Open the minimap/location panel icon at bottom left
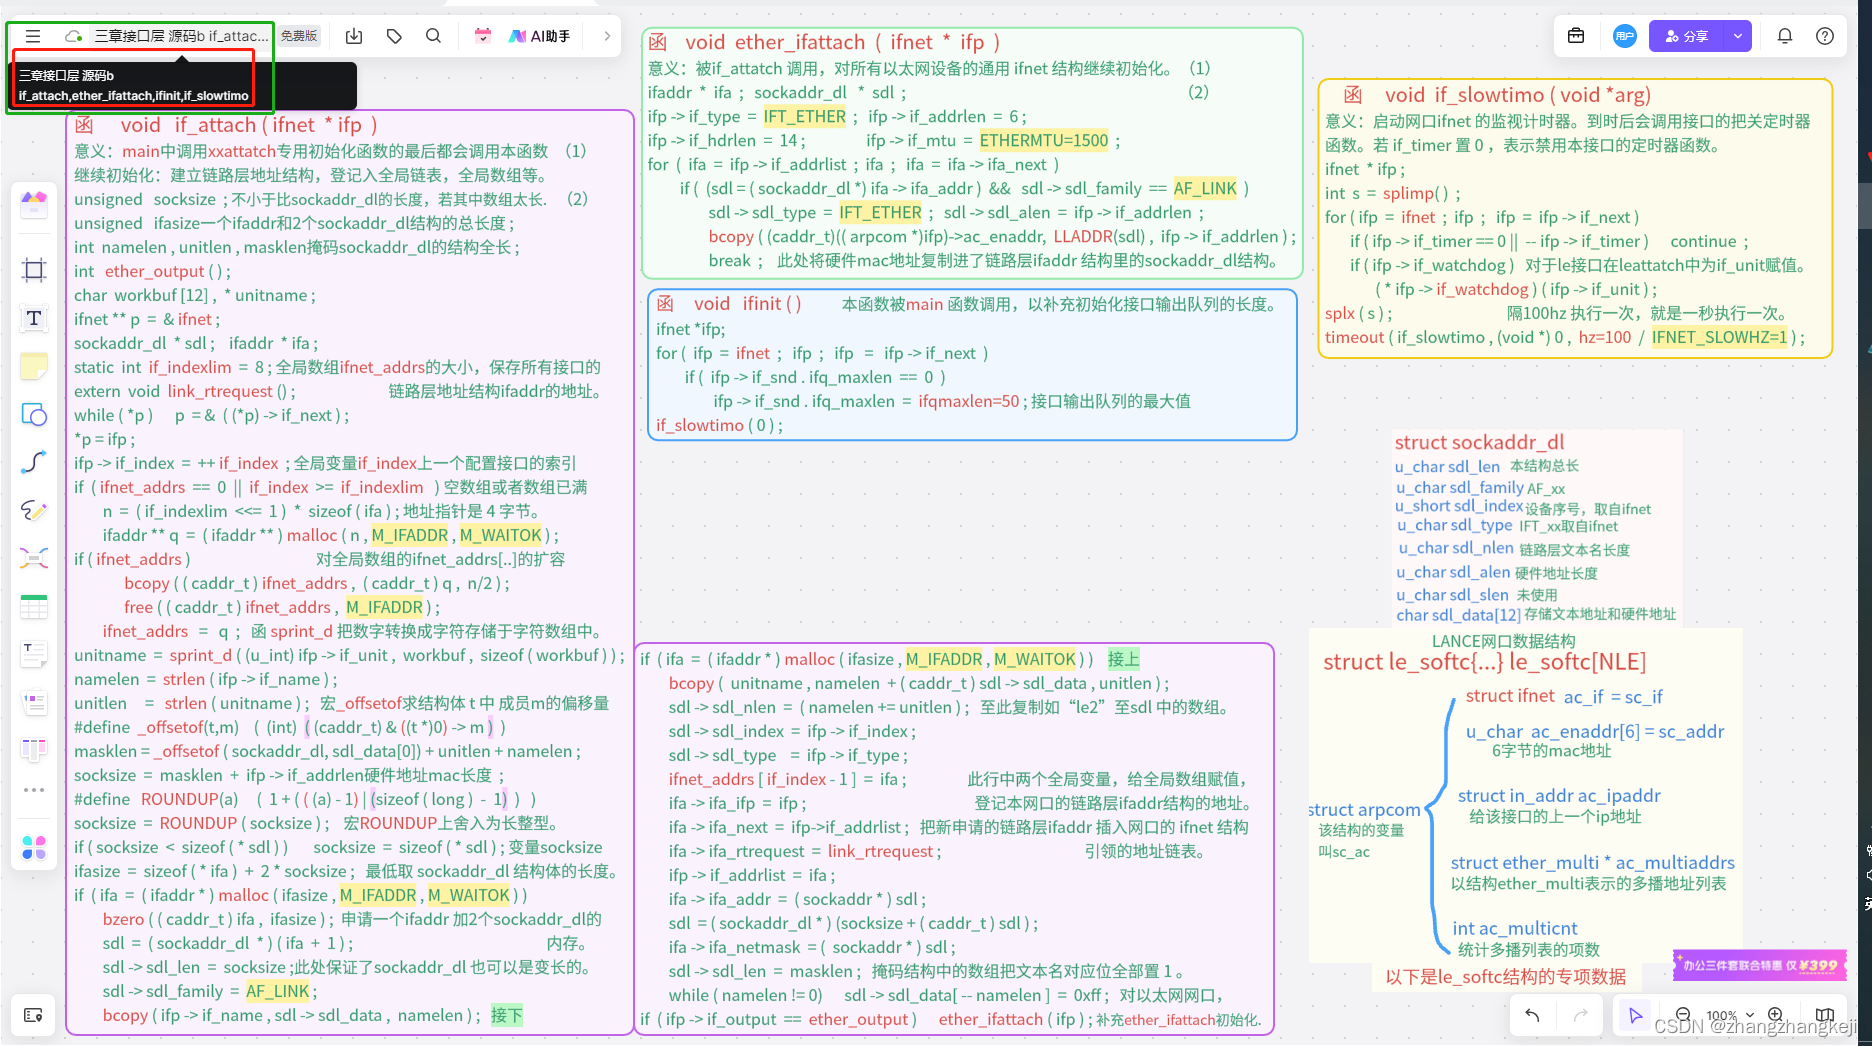Viewport: 1872px width, 1046px height. [33, 1015]
